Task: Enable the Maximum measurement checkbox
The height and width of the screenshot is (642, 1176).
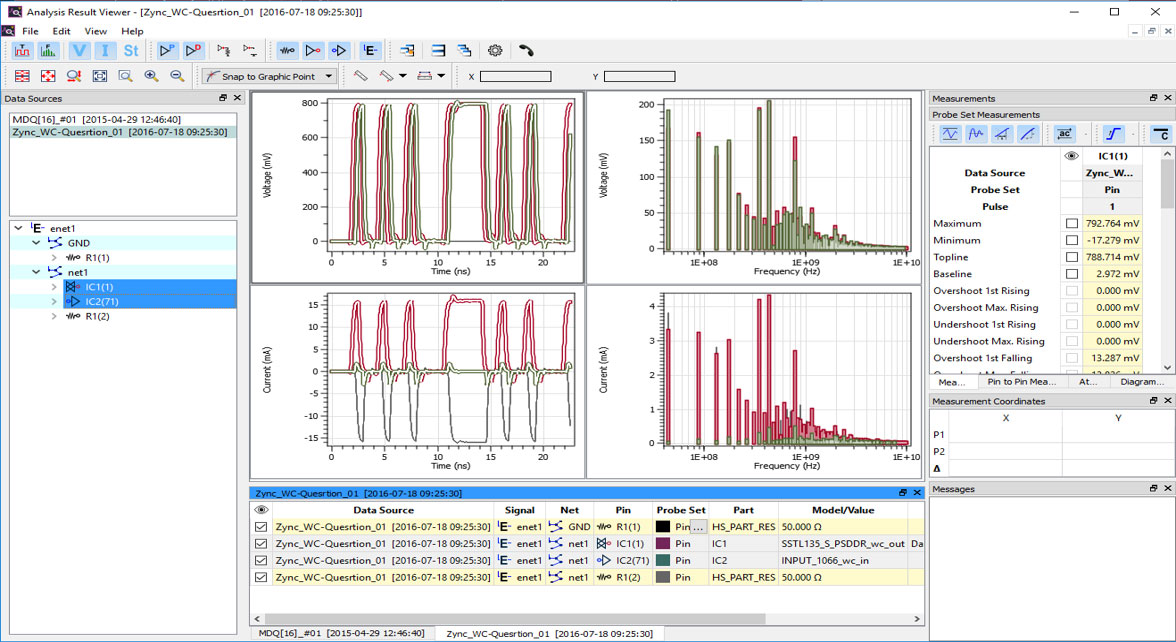Action: pyautogui.click(x=1072, y=224)
